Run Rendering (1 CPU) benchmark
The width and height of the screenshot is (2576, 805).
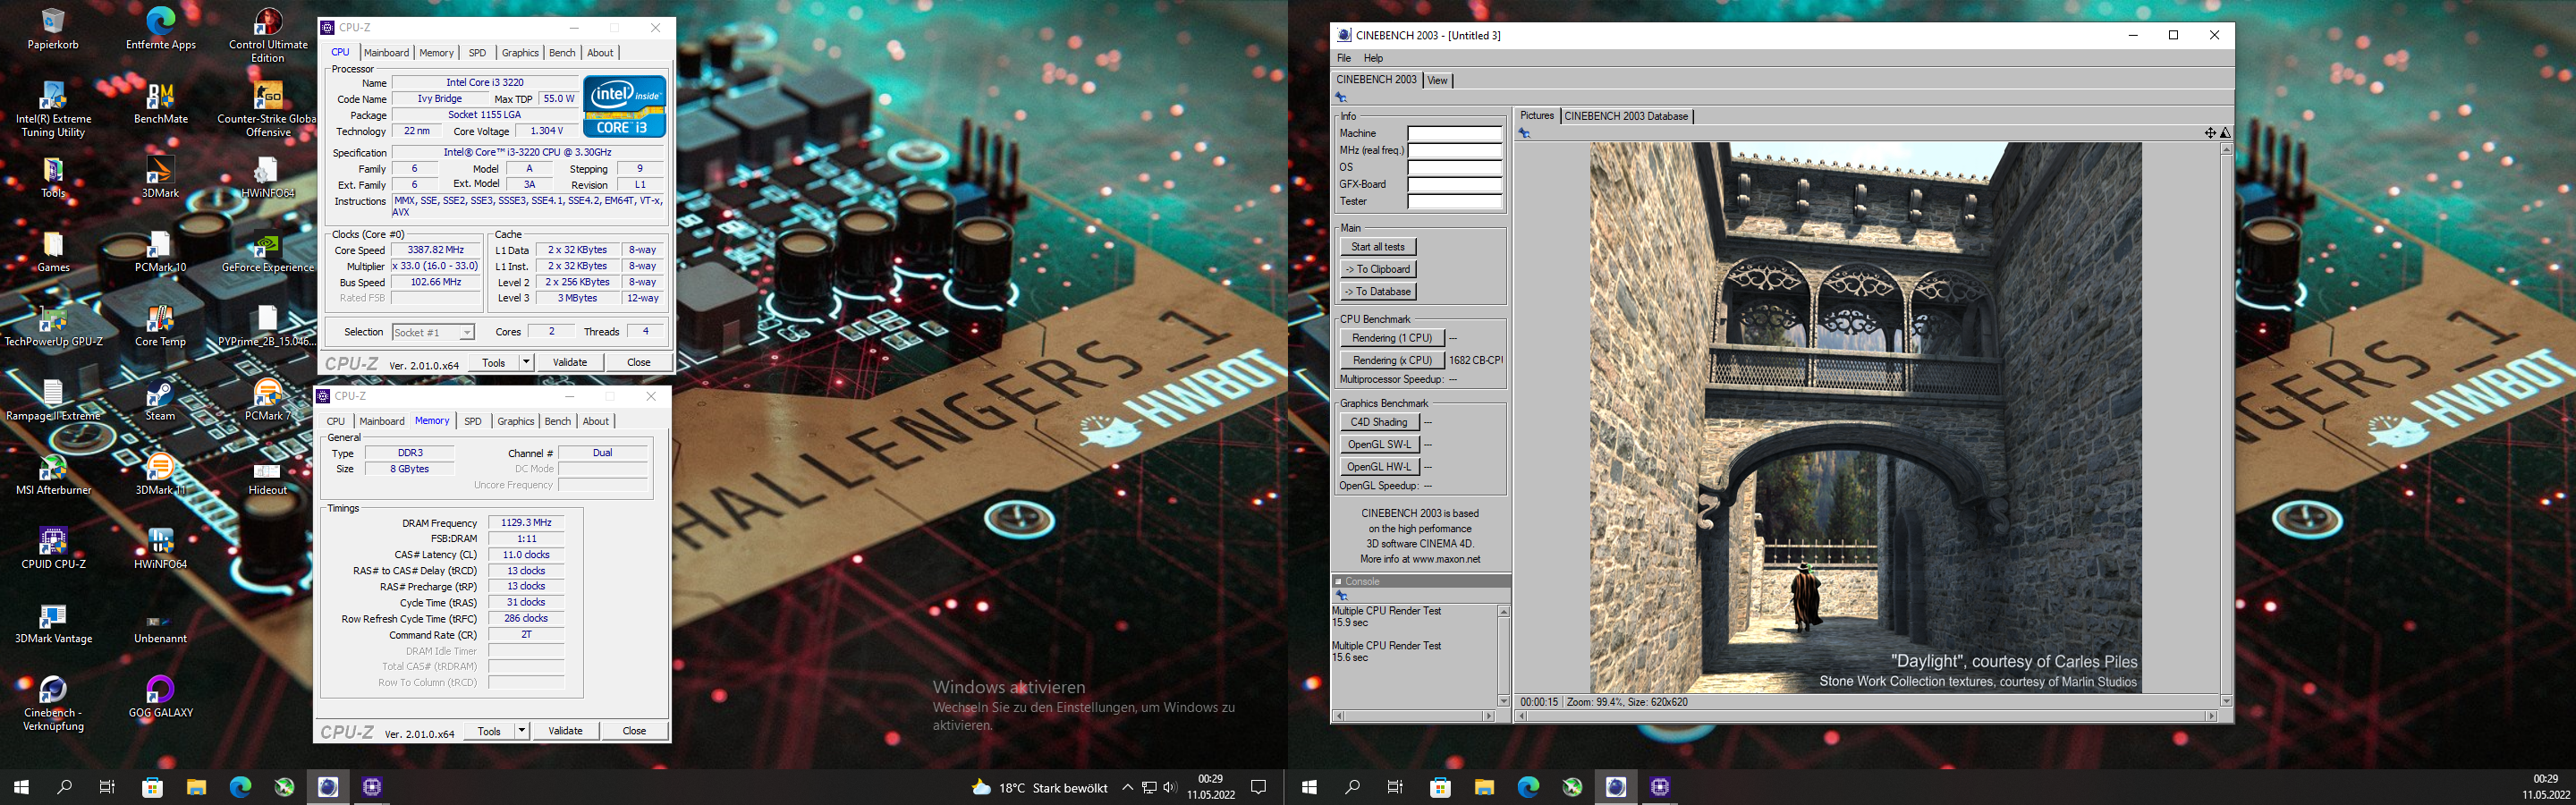[x=1392, y=338]
